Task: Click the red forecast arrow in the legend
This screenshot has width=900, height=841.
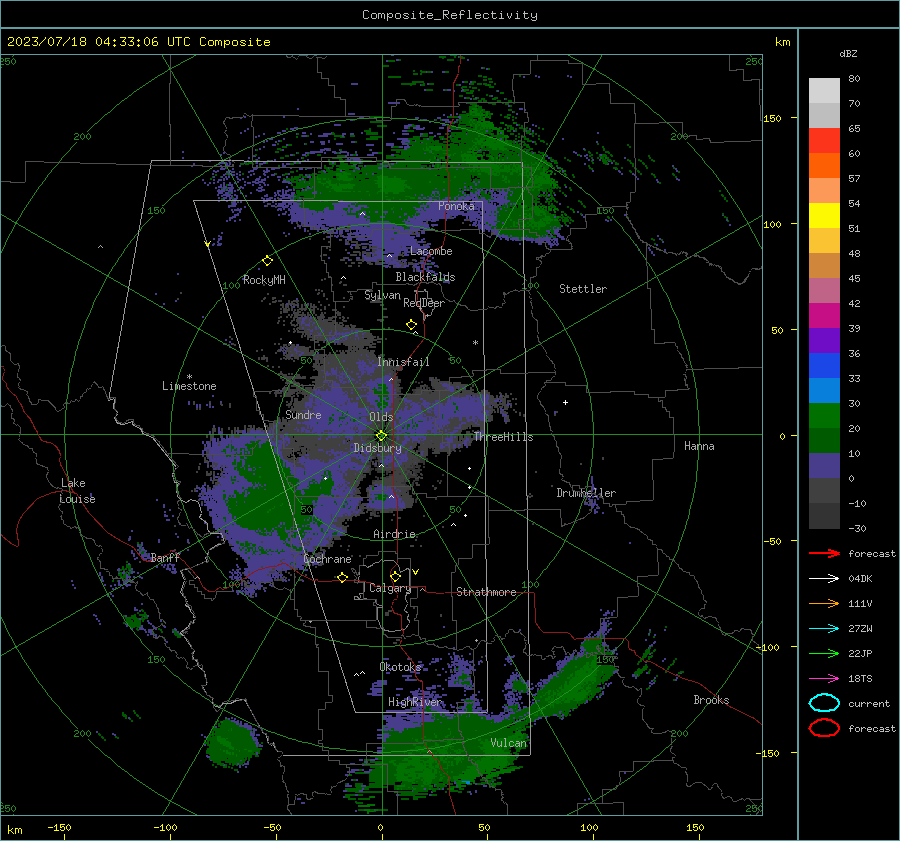Action: [824, 553]
